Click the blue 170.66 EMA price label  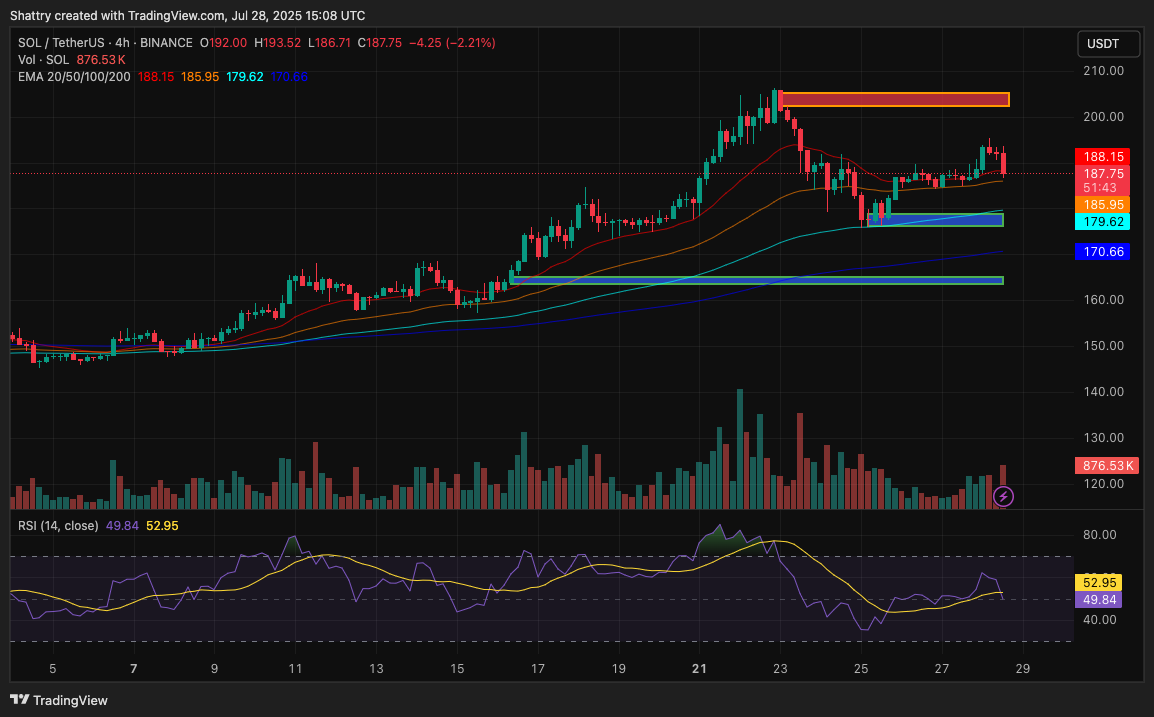pyautogui.click(x=1102, y=252)
